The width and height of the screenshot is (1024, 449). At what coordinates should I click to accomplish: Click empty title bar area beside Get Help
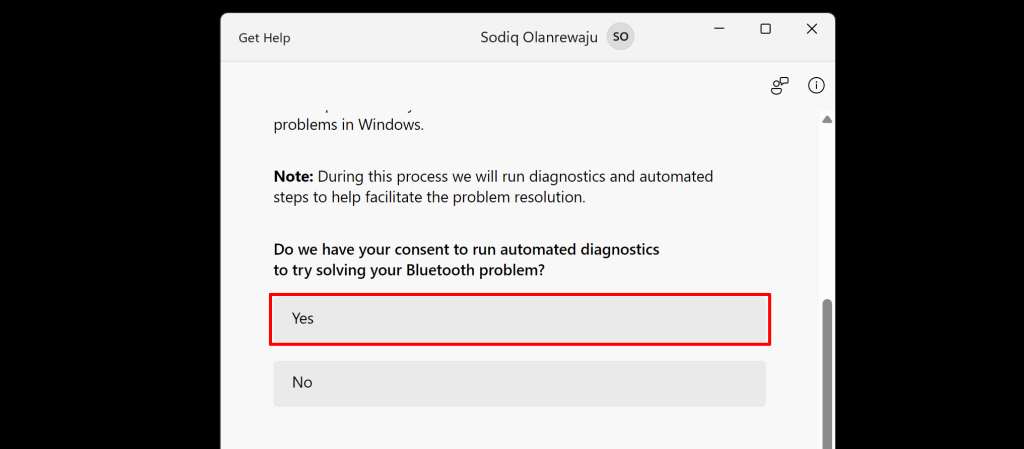(380, 37)
